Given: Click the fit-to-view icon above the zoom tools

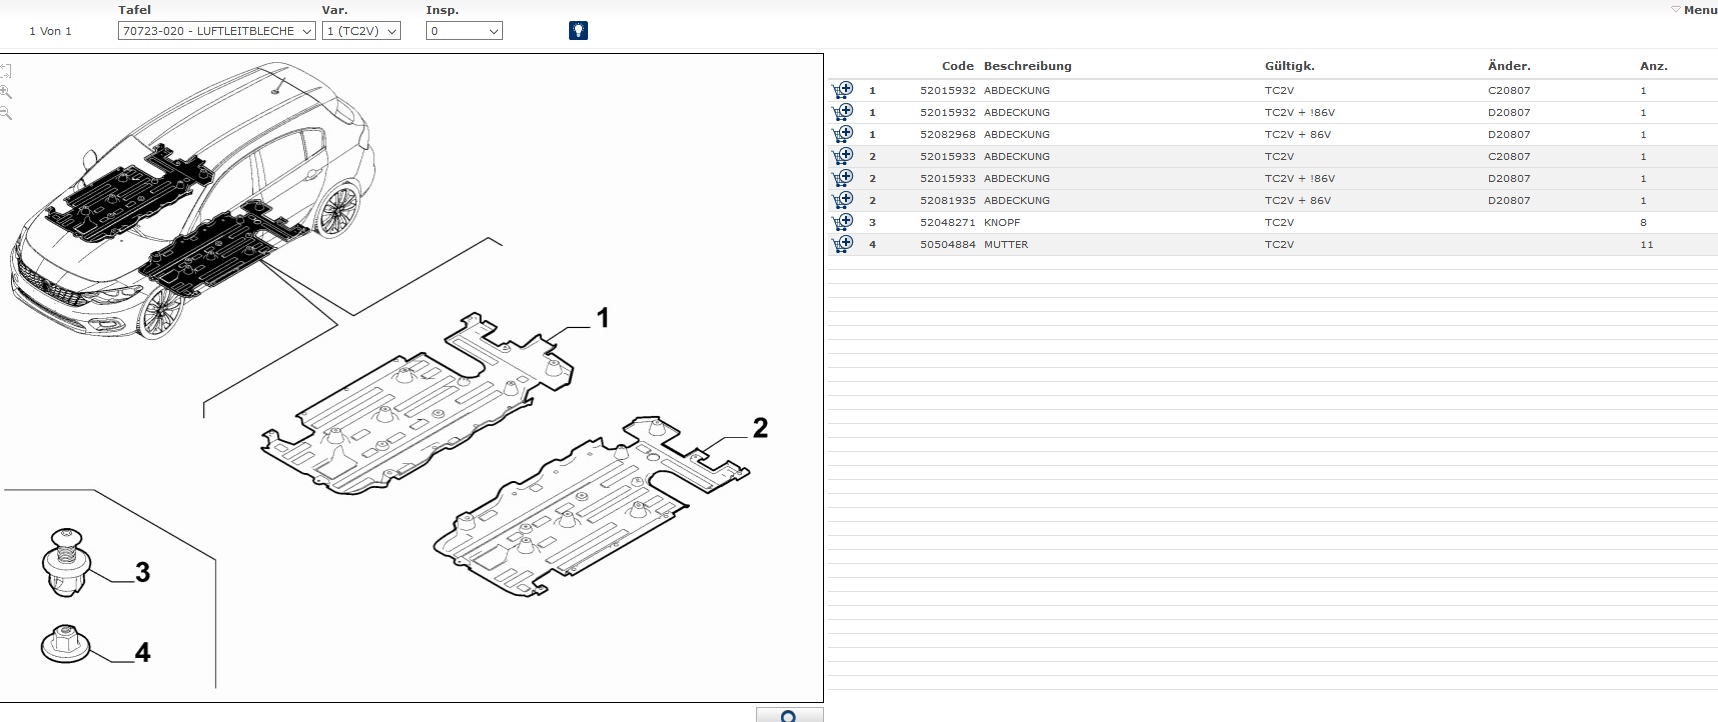Looking at the screenshot, I should coord(6,71).
